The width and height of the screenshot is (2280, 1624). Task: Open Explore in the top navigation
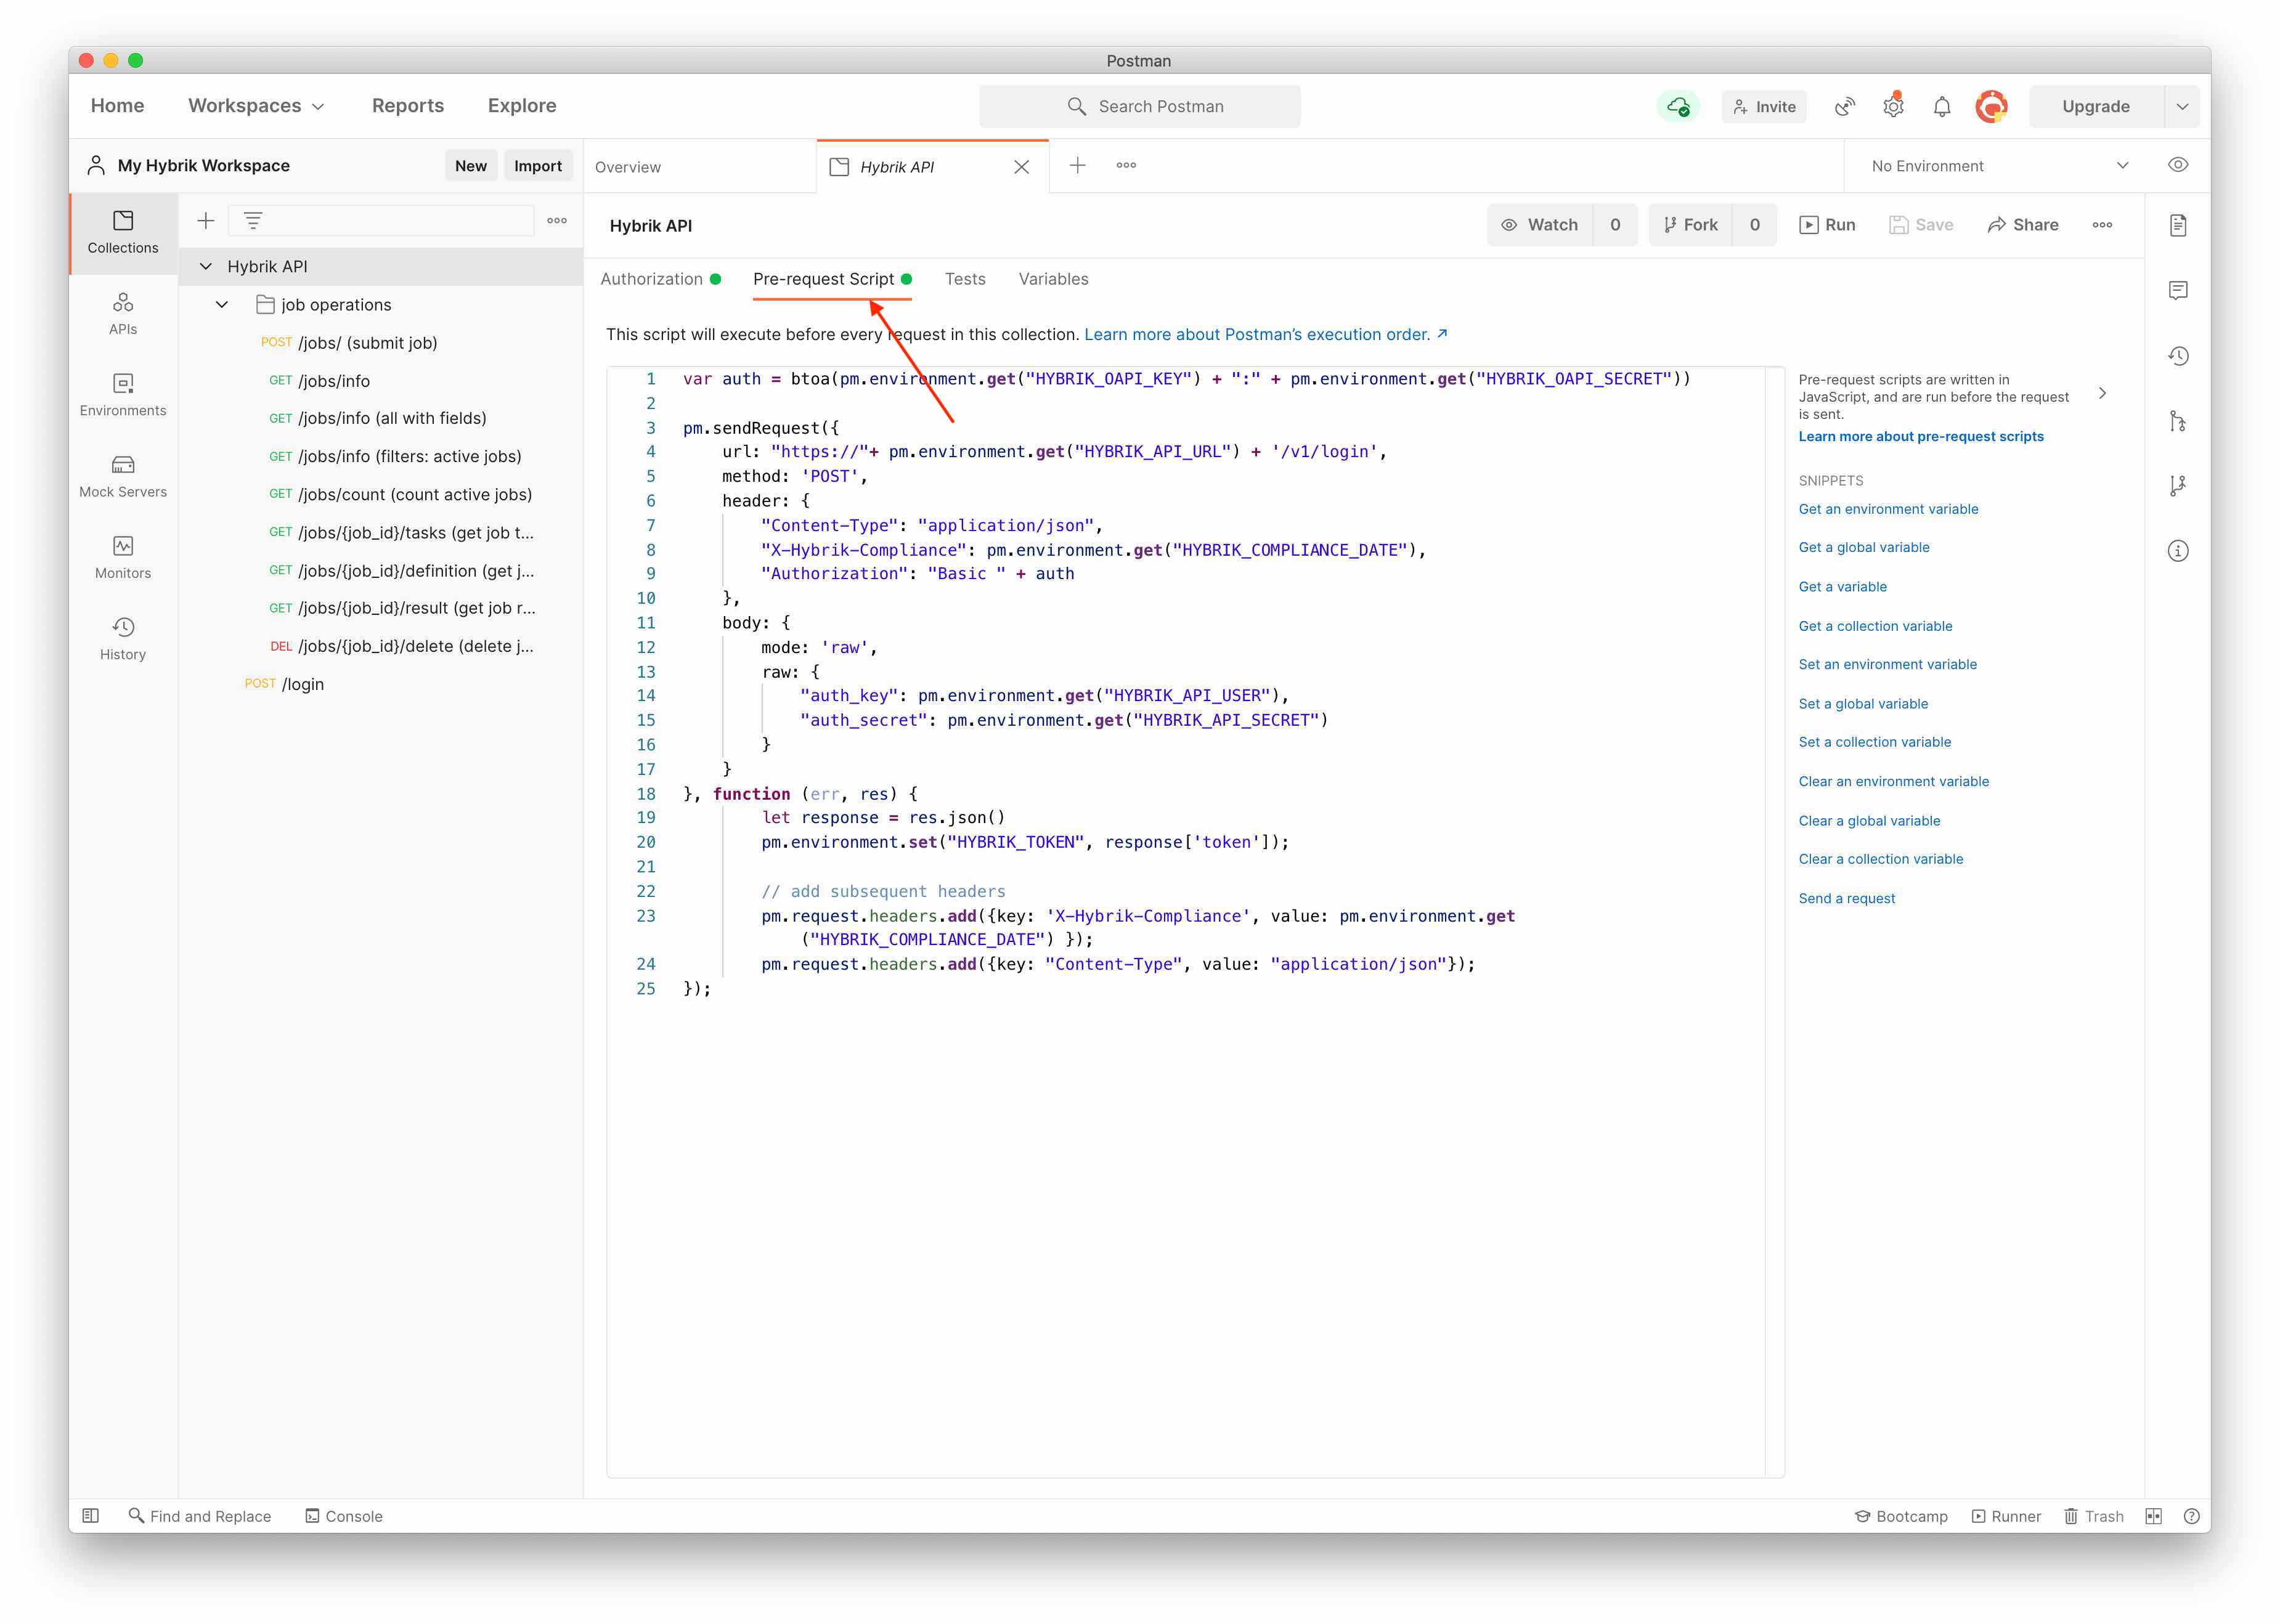click(522, 106)
